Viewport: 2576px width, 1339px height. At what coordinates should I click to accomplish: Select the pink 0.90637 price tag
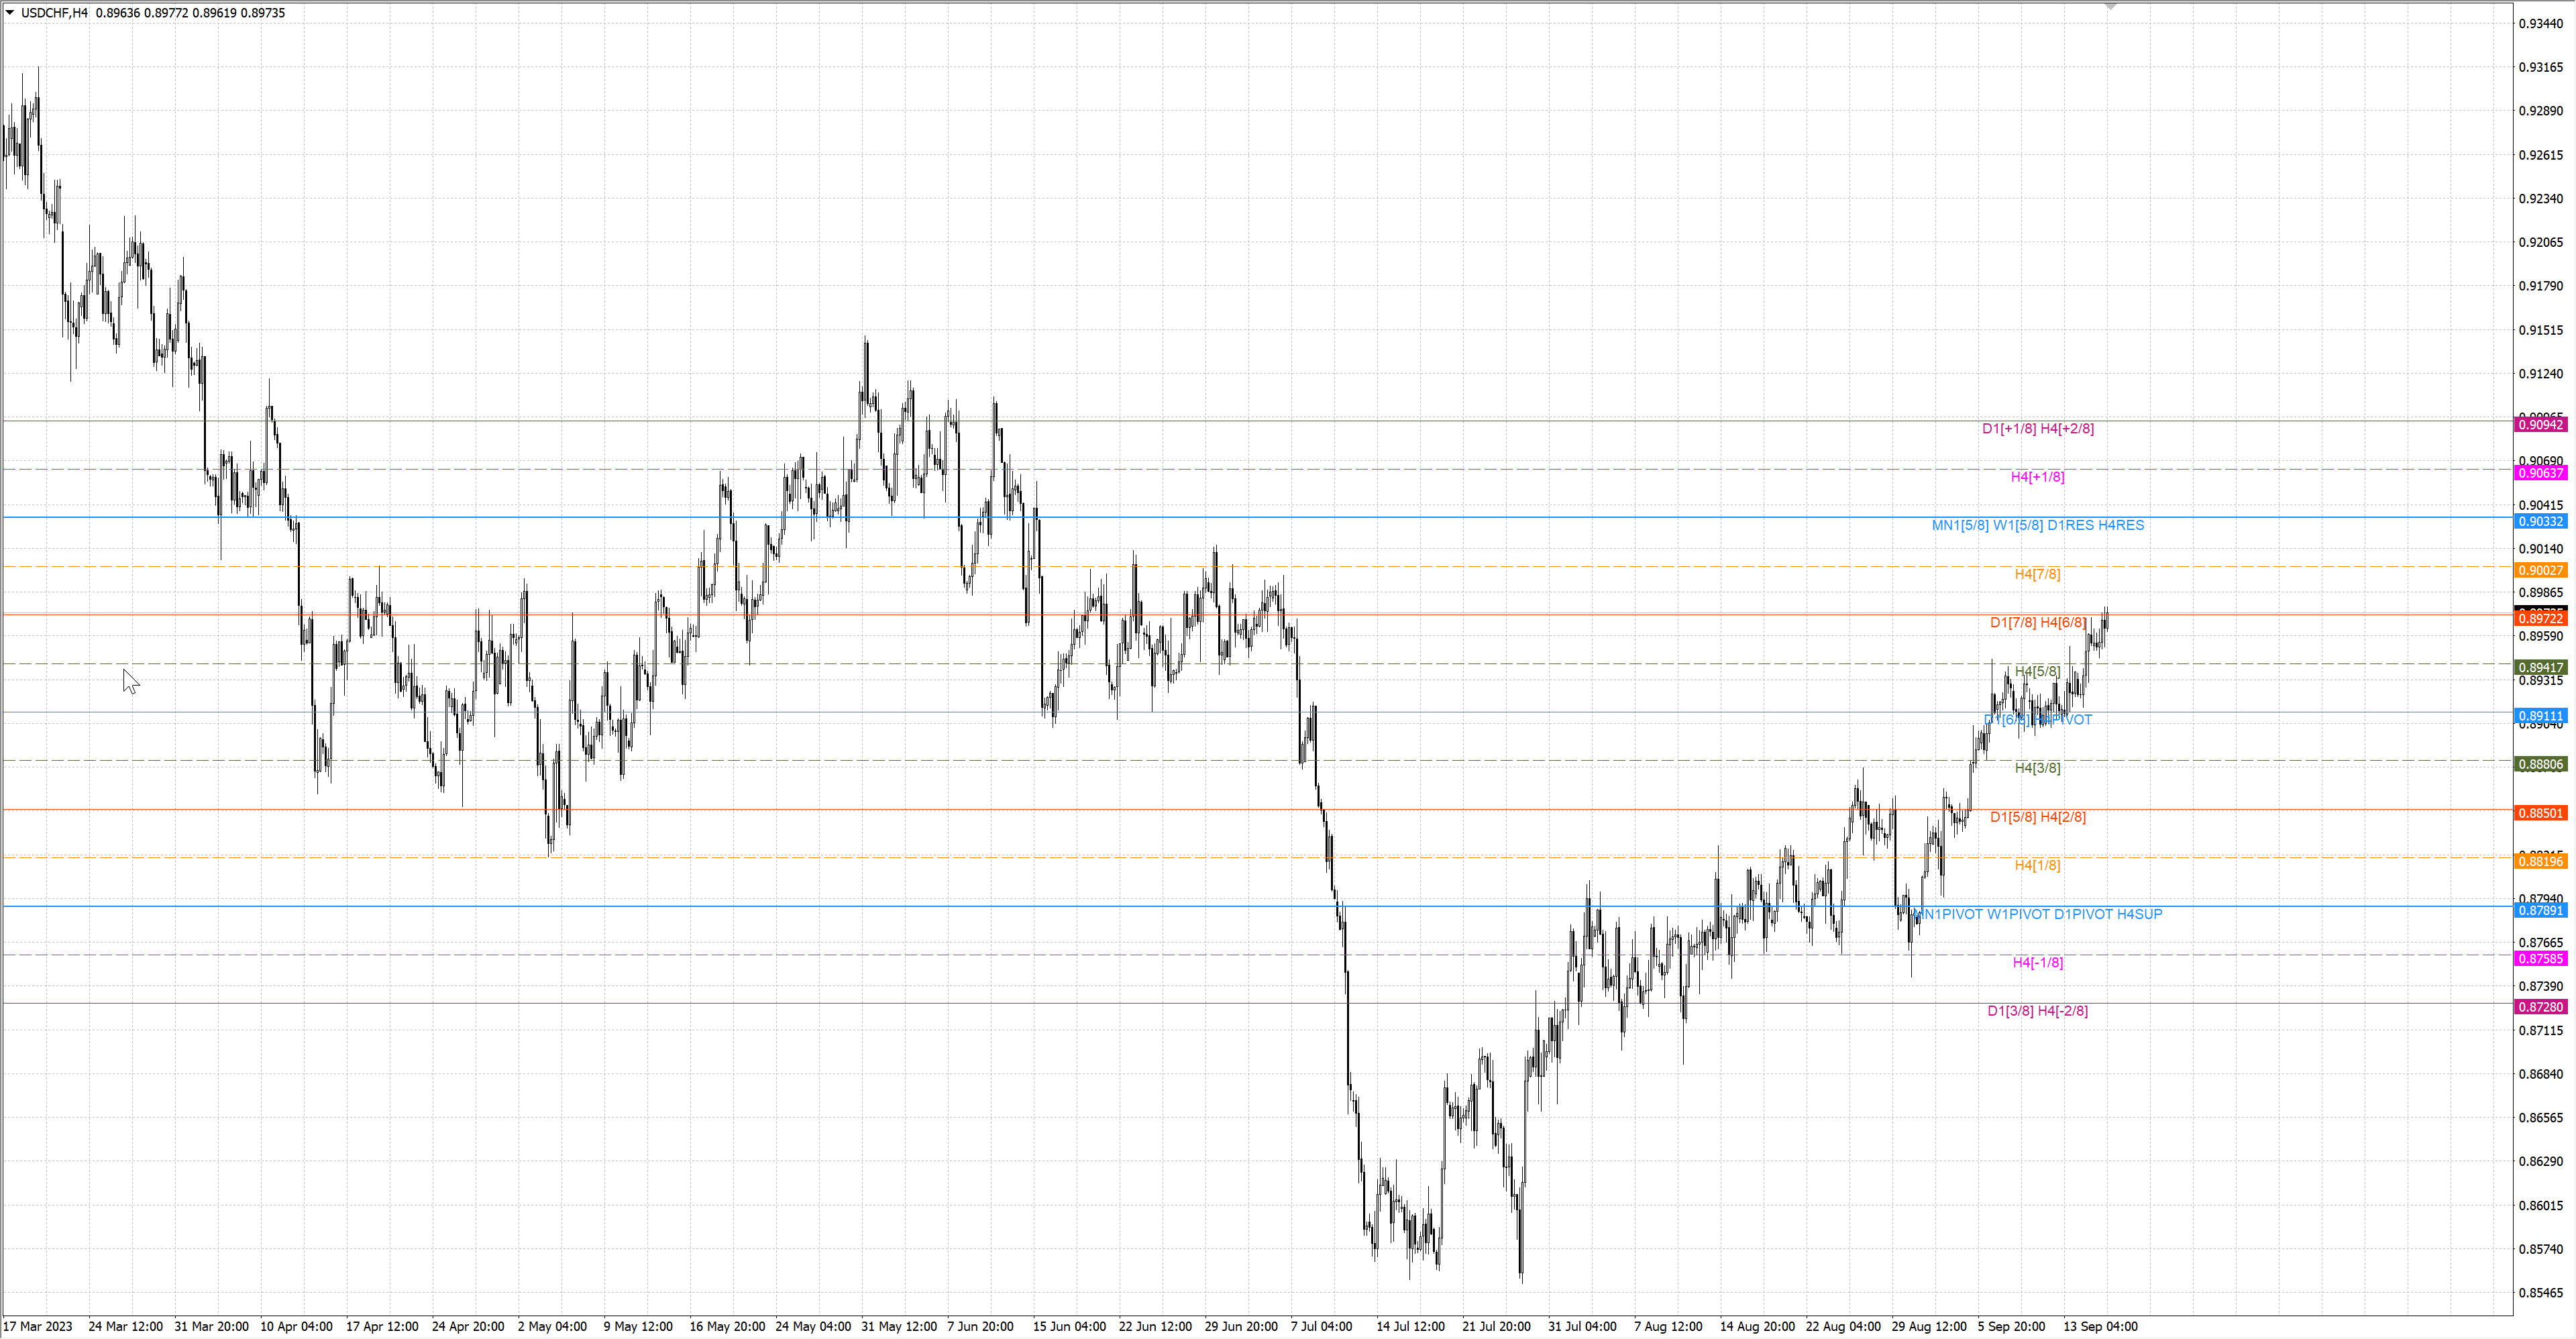coord(2540,473)
